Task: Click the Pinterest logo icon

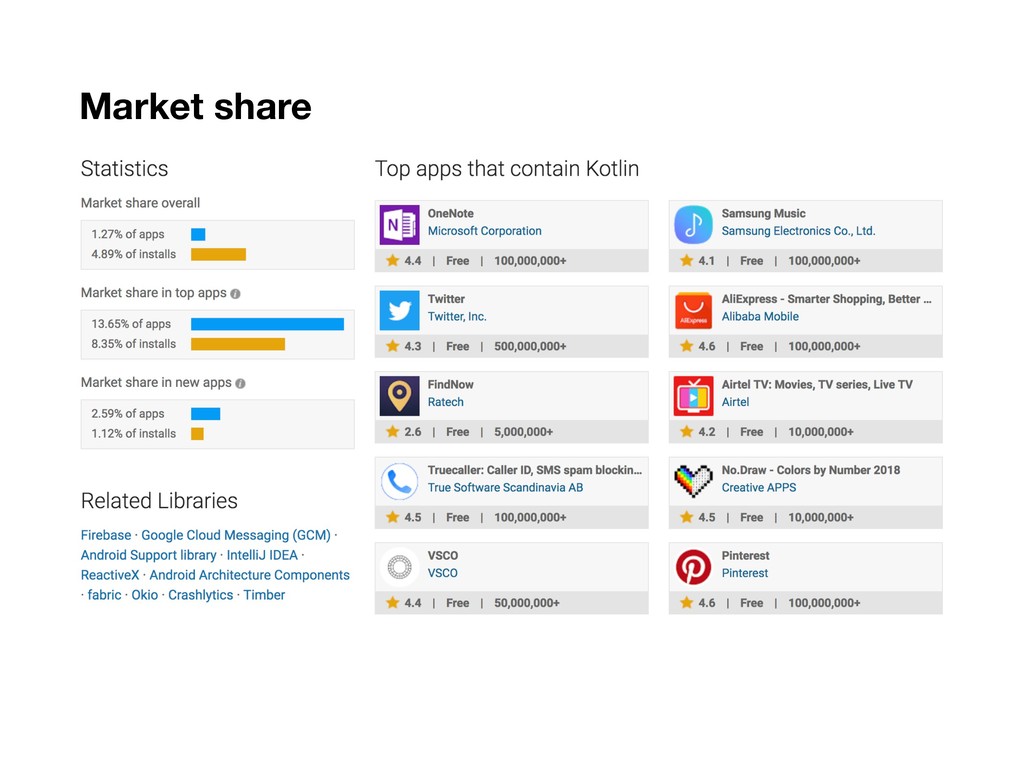Action: pos(693,567)
